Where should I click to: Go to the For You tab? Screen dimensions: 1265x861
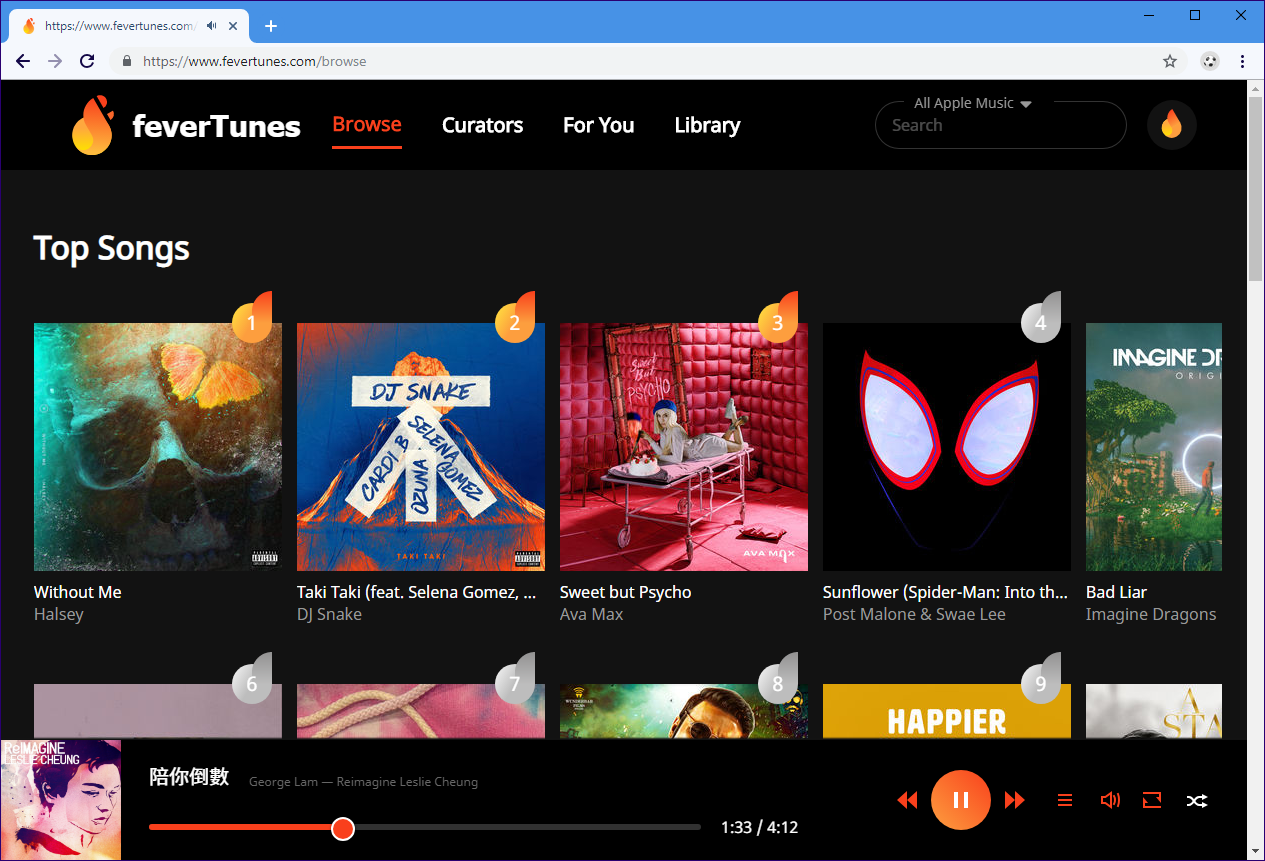(598, 125)
